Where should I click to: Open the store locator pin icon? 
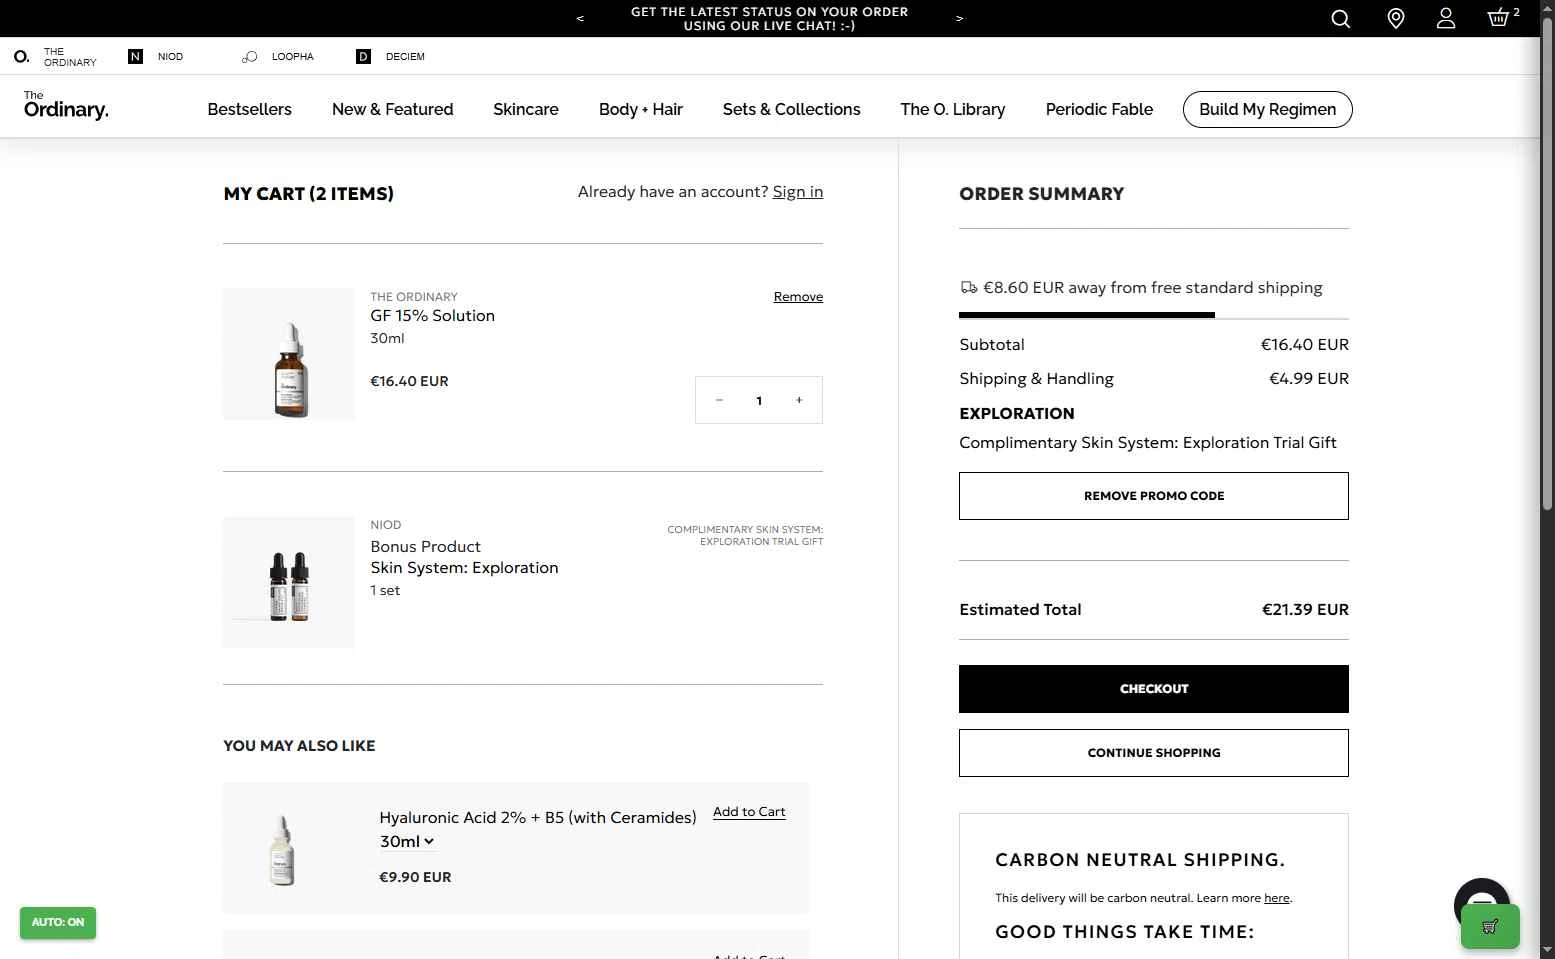coord(1396,18)
